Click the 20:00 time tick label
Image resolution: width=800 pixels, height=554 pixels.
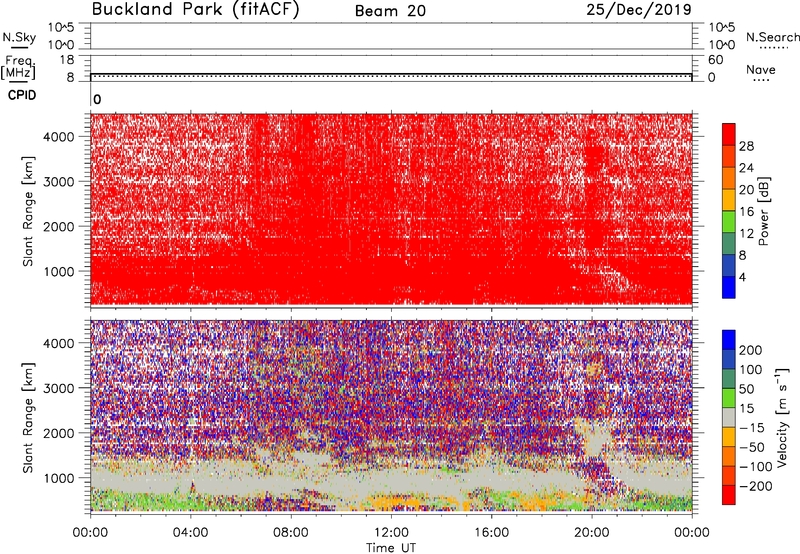(x=592, y=533)
